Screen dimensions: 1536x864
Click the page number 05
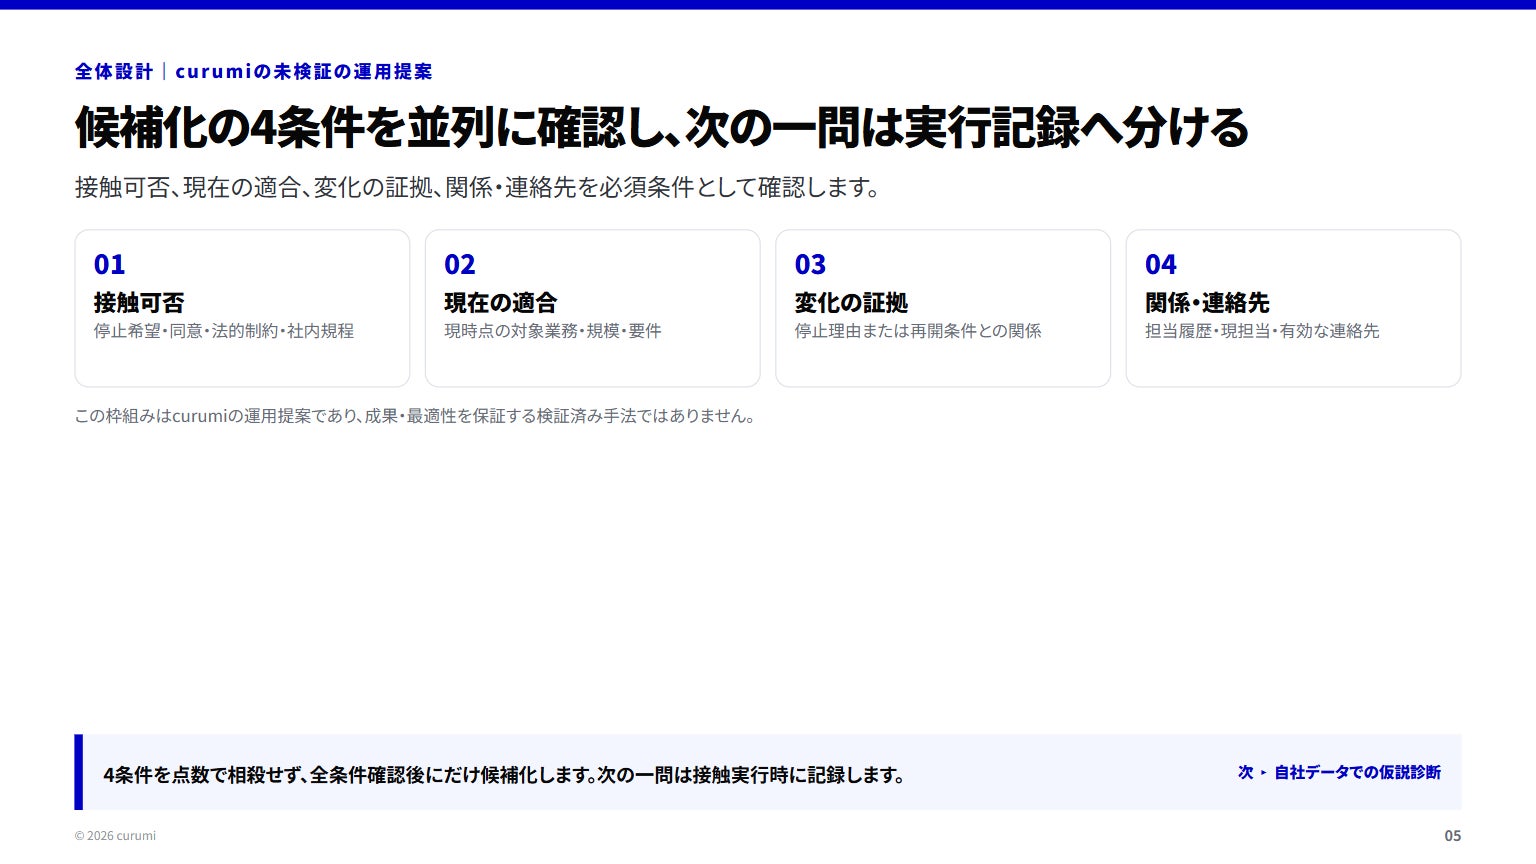1452,836
